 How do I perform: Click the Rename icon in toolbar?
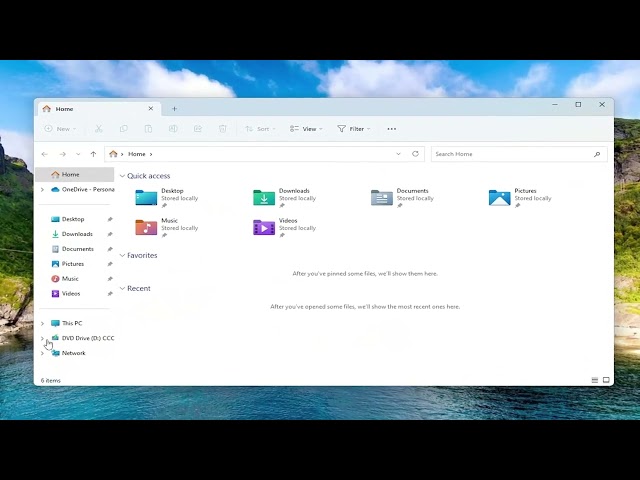(173, 129)
